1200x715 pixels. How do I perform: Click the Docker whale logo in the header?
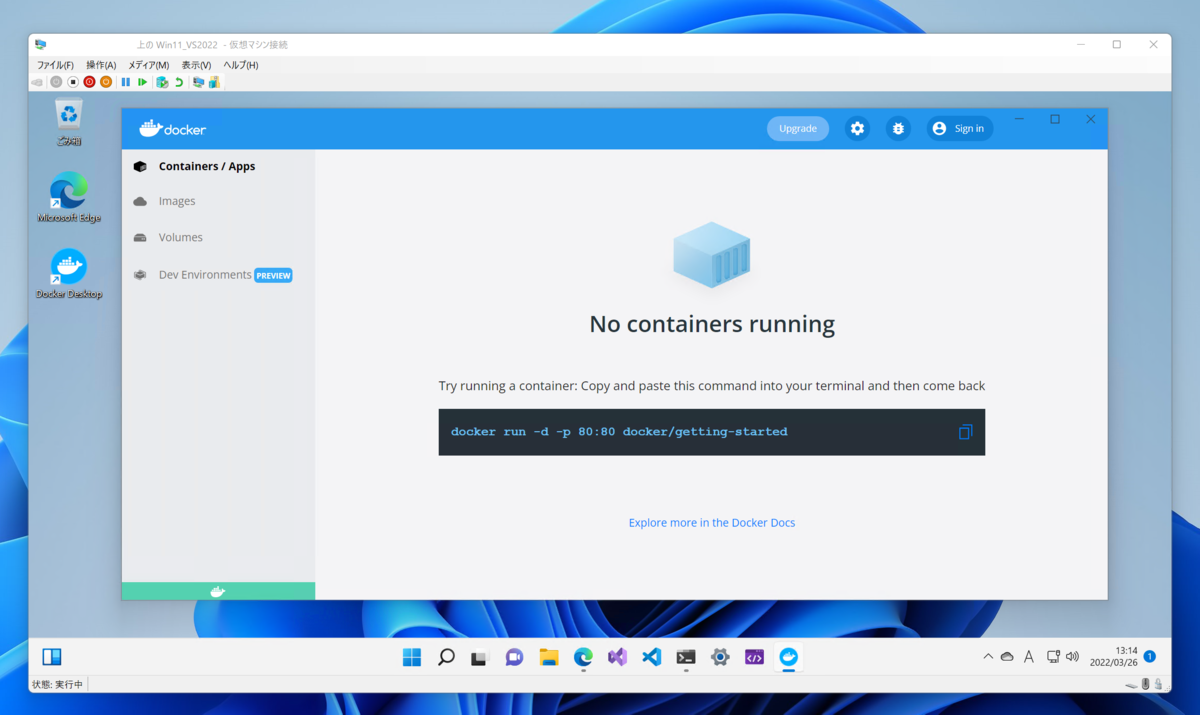click(150, 128)
